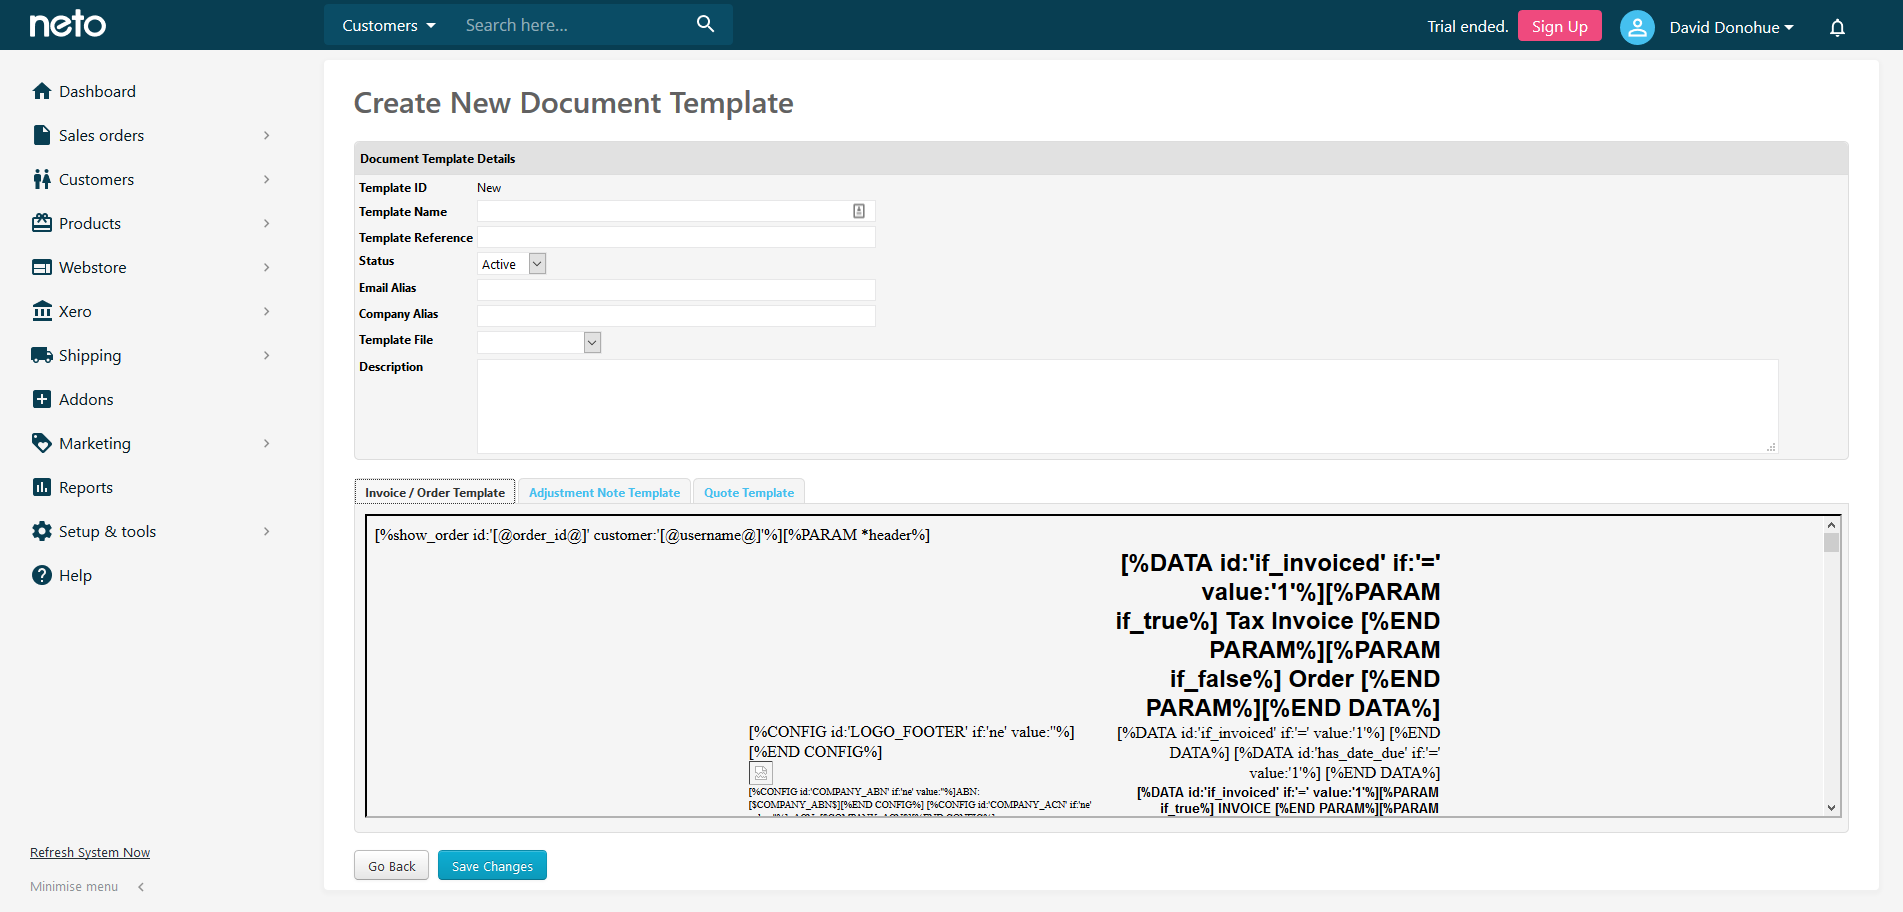Open the Template File dropdown

click(x=539, y=342)
